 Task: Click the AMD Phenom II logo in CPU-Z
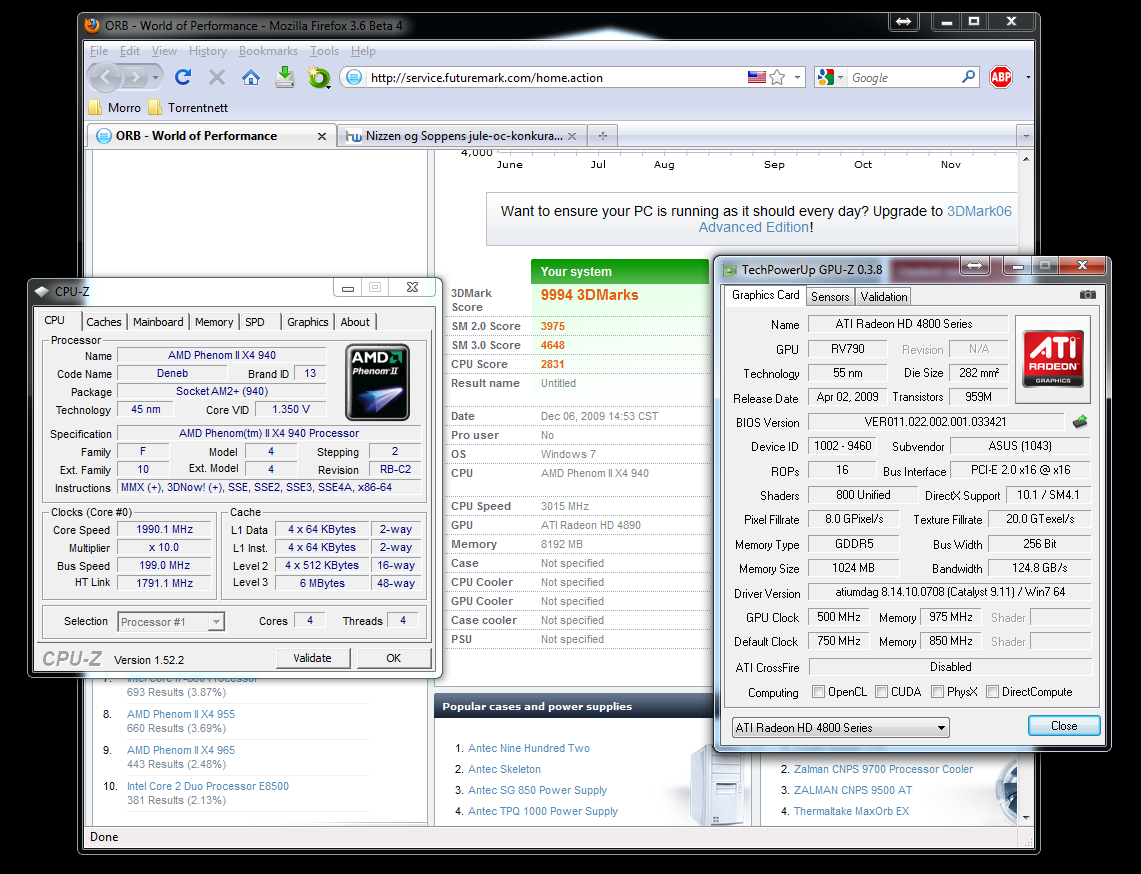pyautogui.click(x=377, y=382)
